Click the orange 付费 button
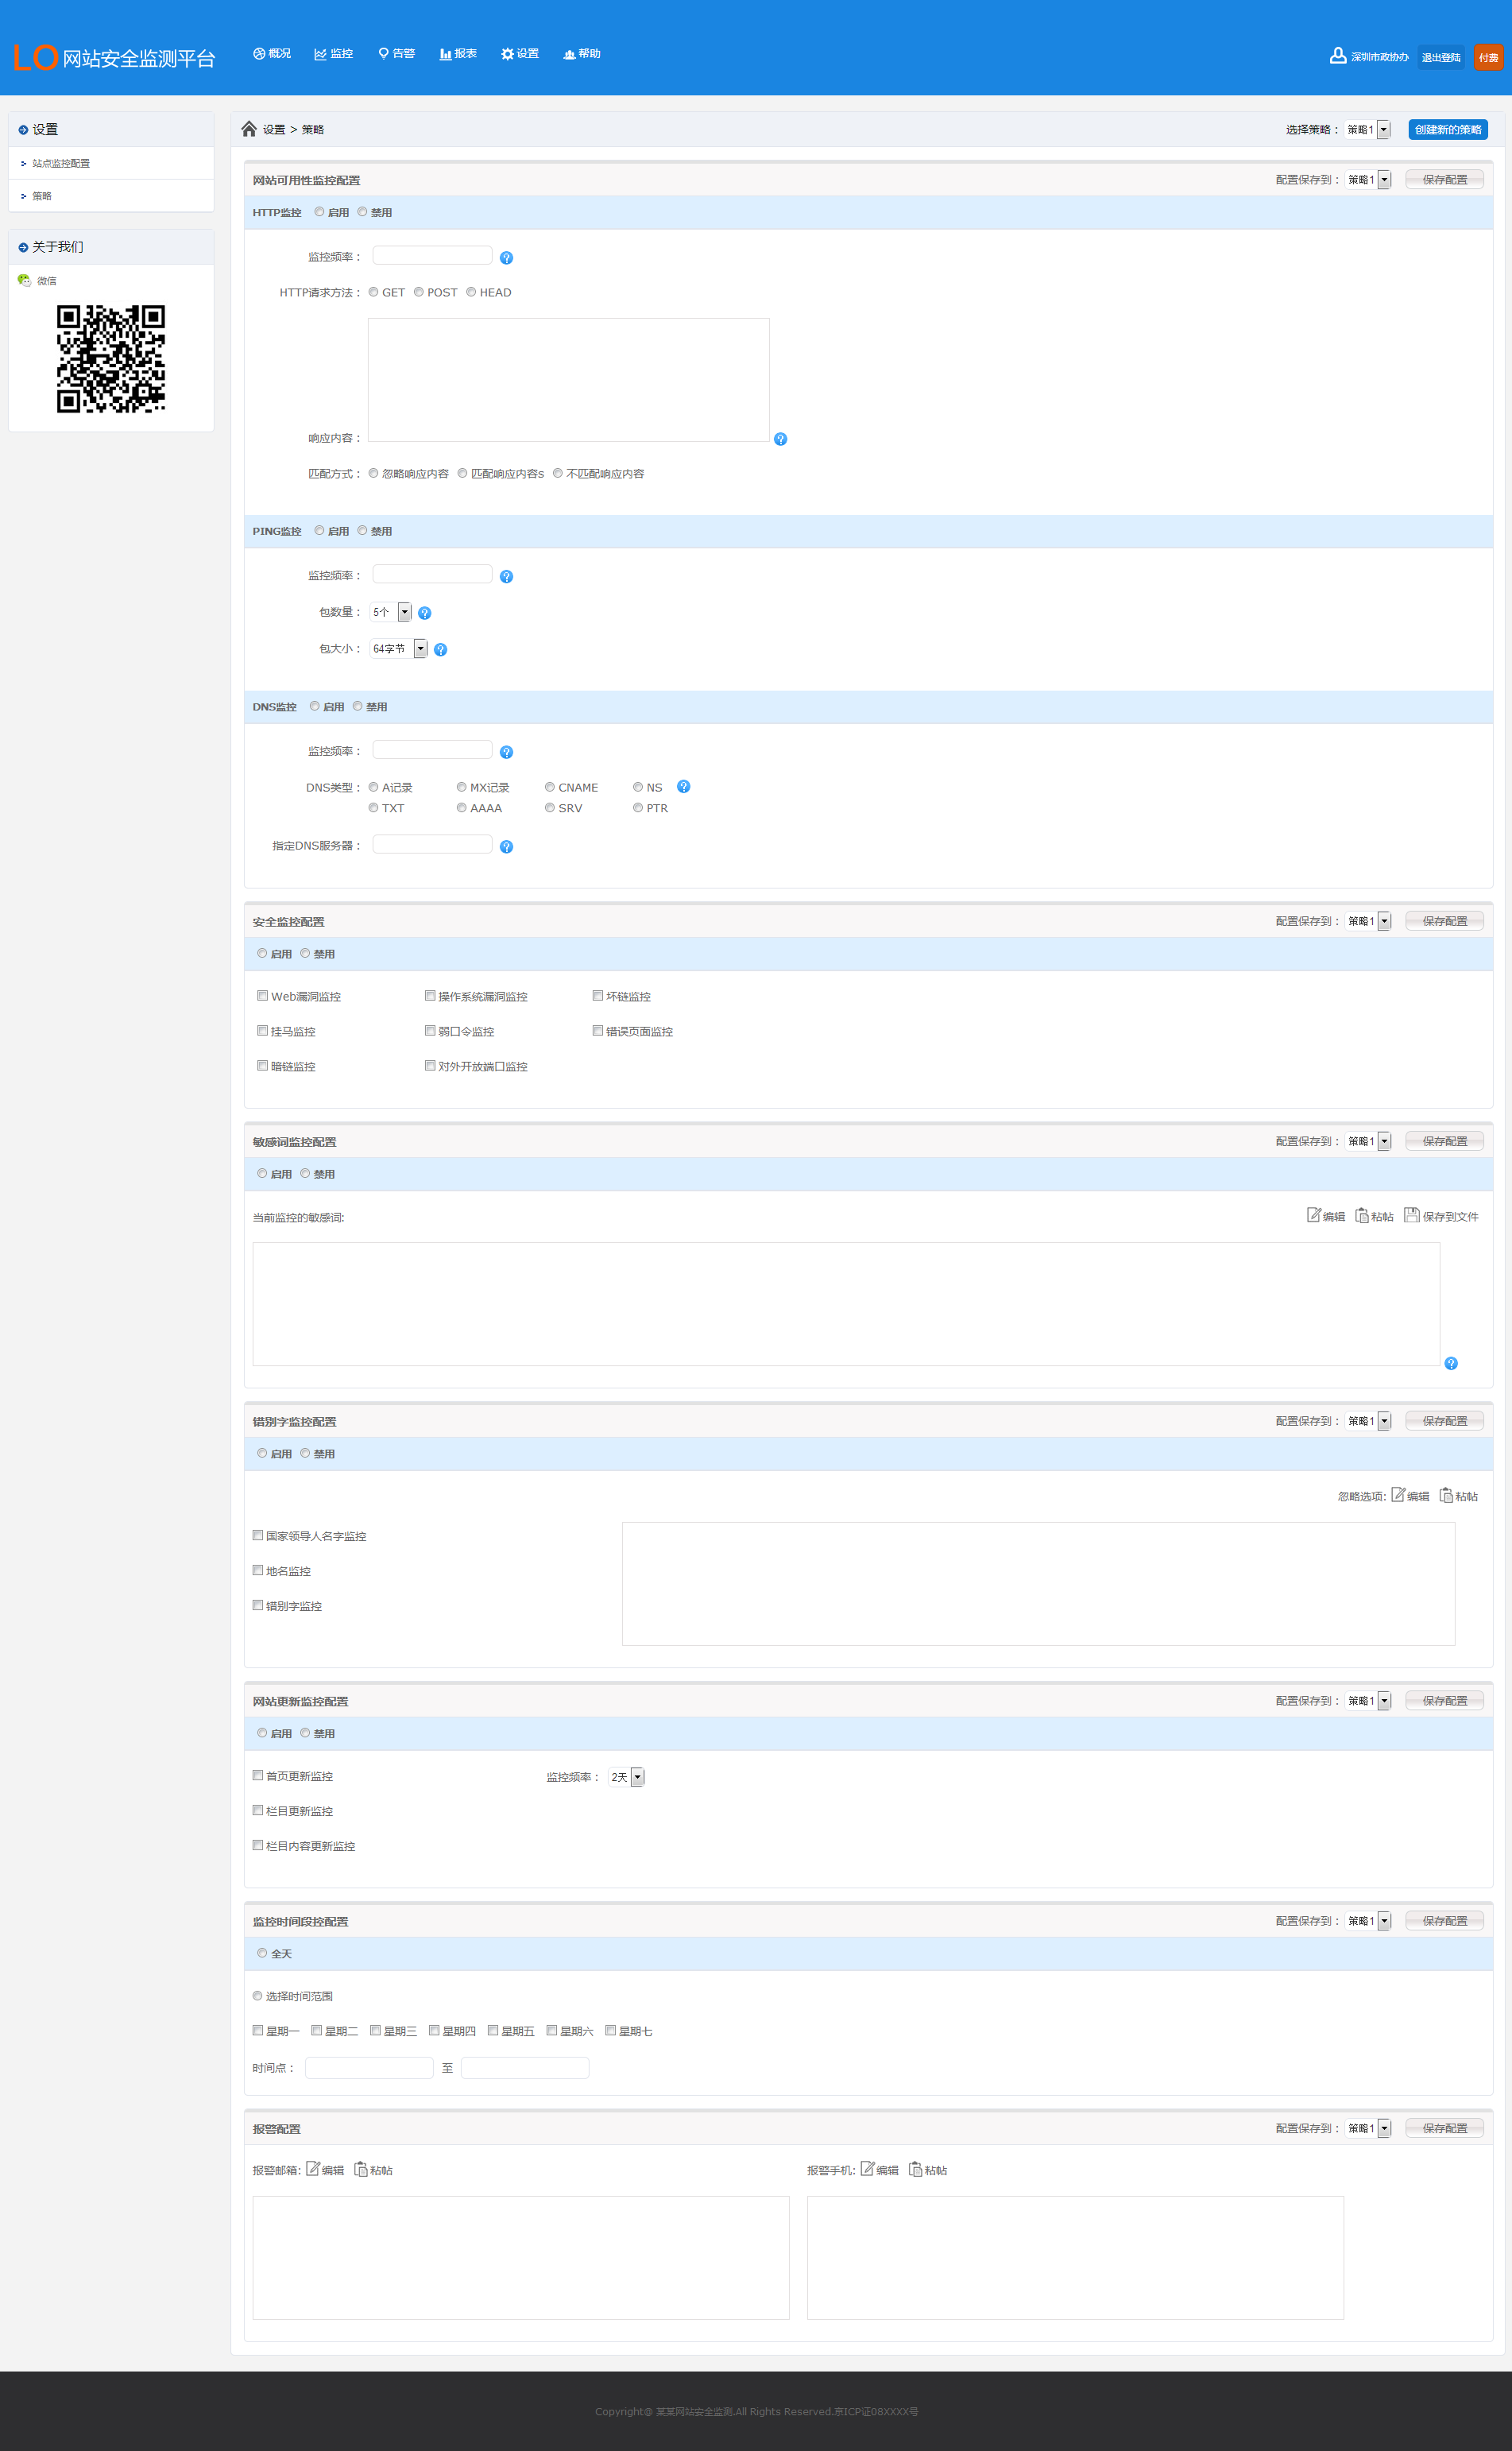This screenshot has height=2451, width=1512. [x=1488, y=57]
